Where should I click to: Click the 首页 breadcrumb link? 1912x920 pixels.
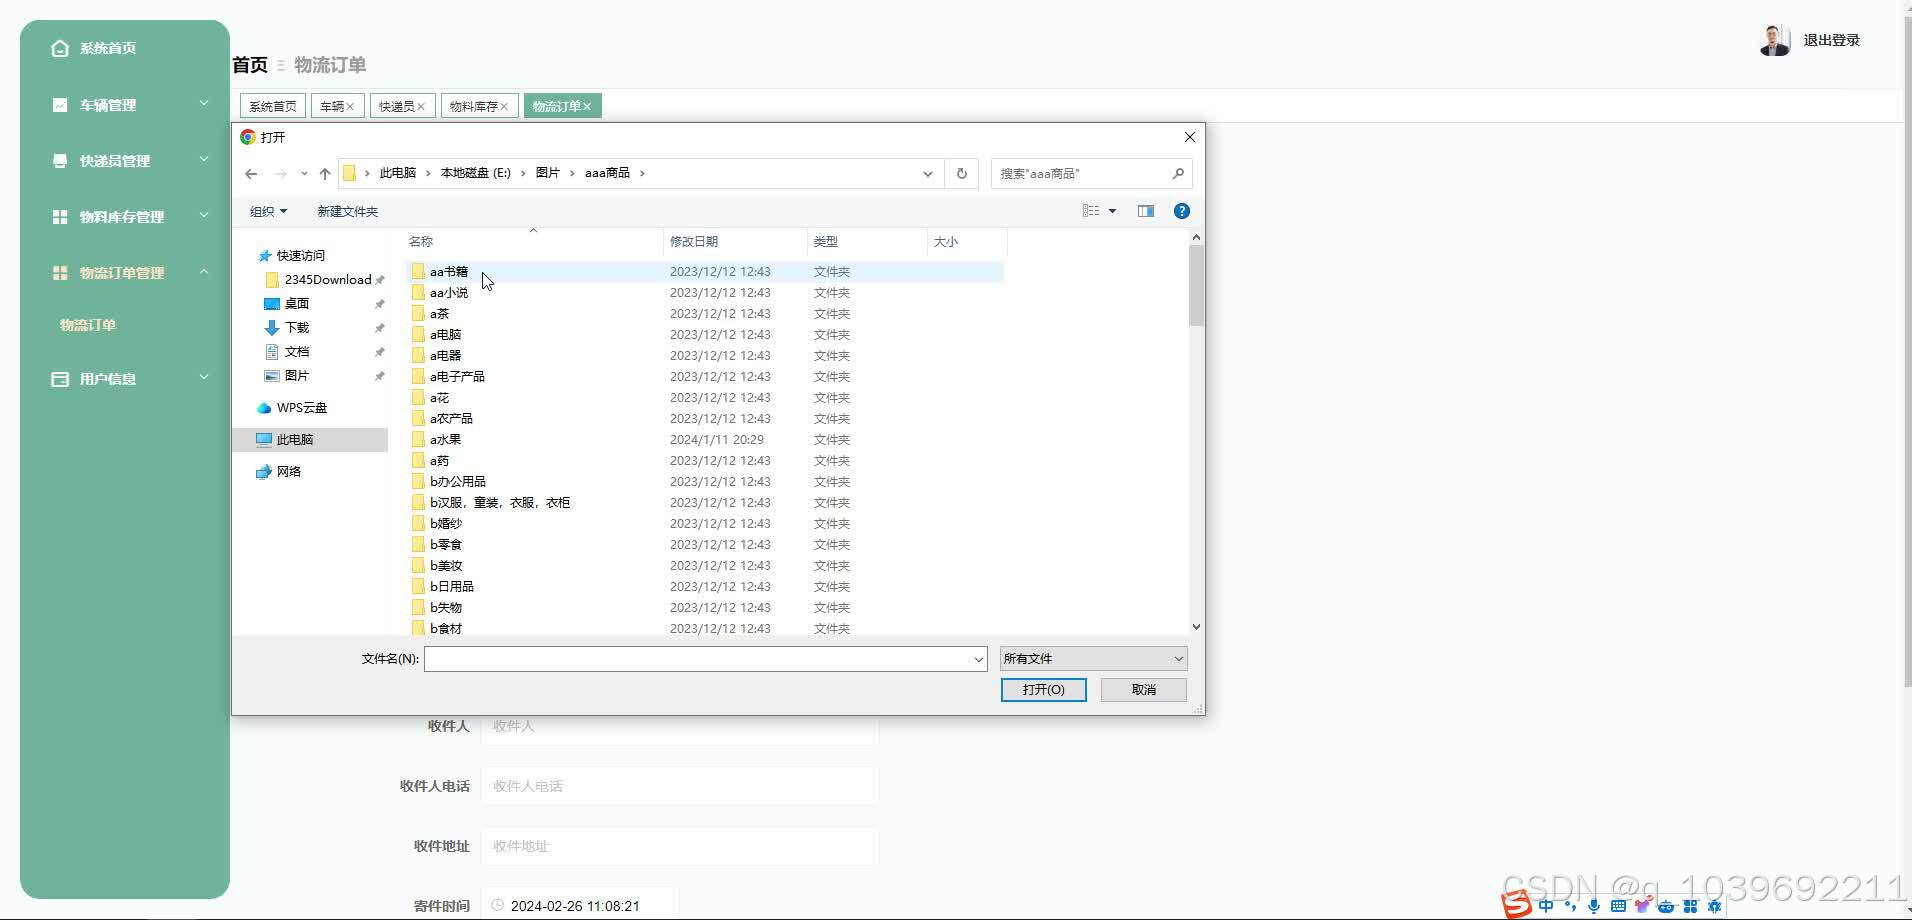coord(250,65)
